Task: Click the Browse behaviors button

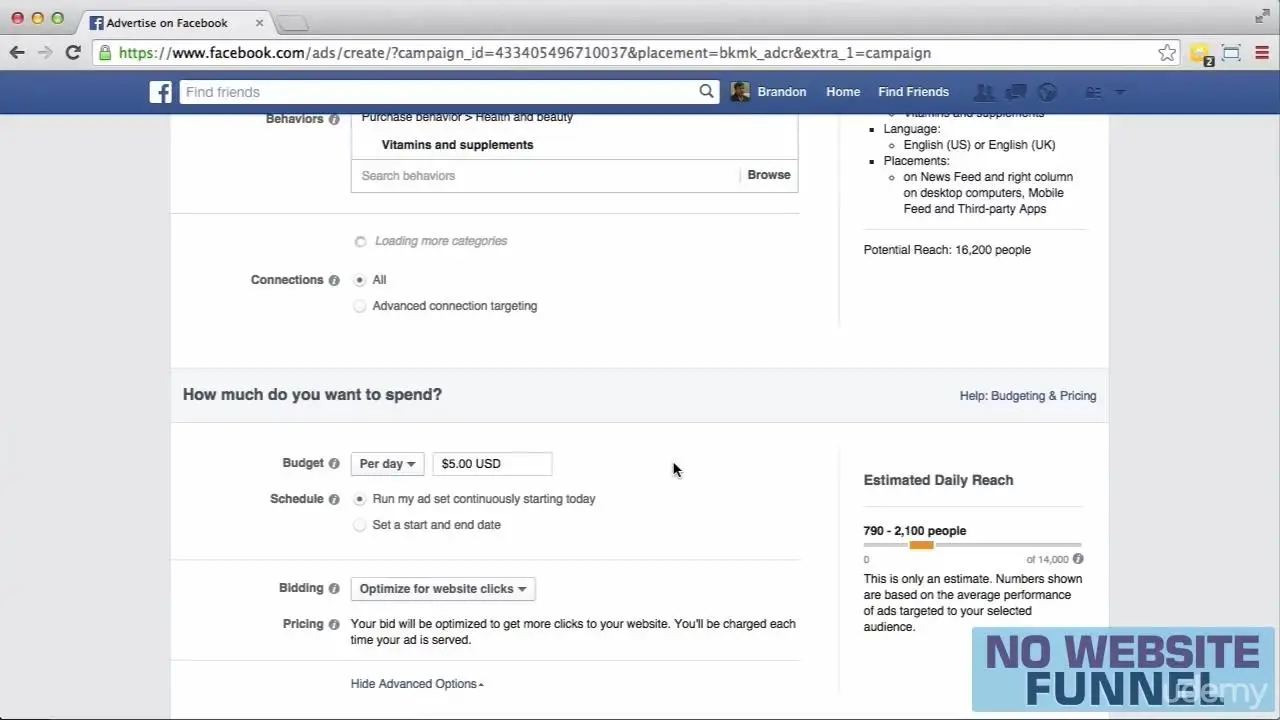Action: [769, 175]
